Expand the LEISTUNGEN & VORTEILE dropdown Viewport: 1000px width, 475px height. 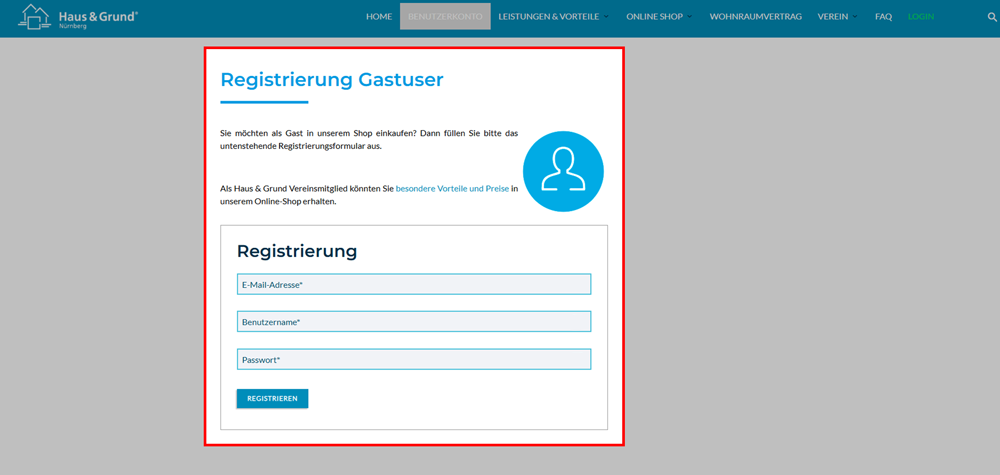pos(552,17)
